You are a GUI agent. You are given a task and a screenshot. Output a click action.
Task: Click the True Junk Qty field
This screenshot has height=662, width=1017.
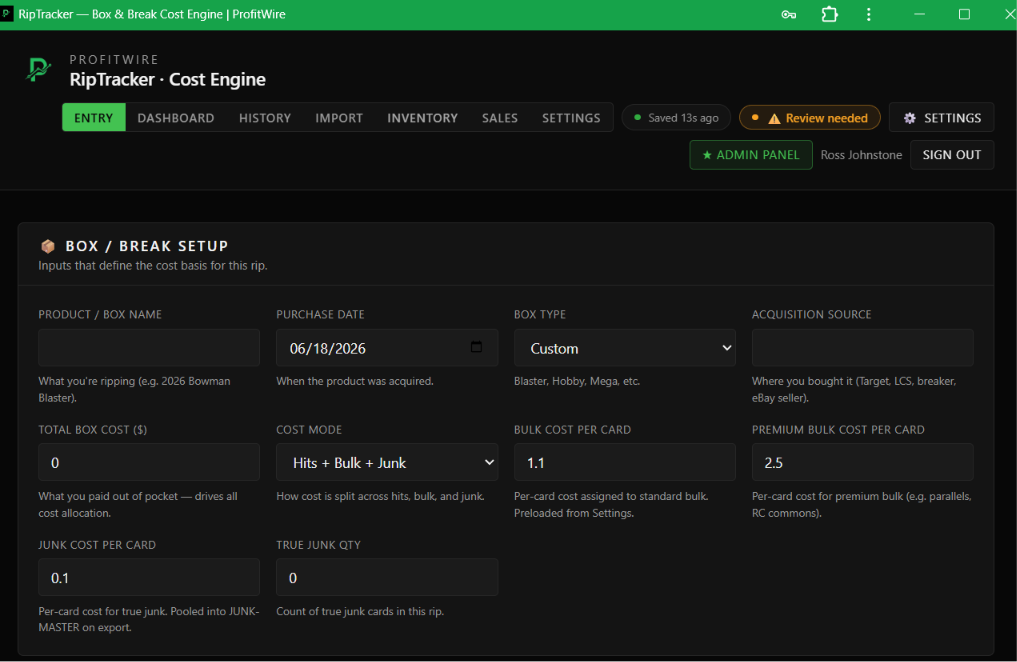click(387, 577)
